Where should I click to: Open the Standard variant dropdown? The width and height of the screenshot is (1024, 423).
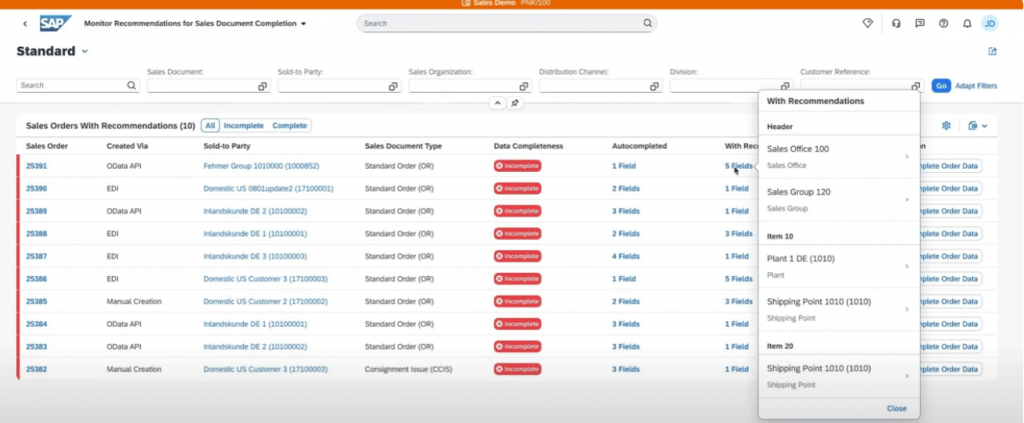coord(85,52)
